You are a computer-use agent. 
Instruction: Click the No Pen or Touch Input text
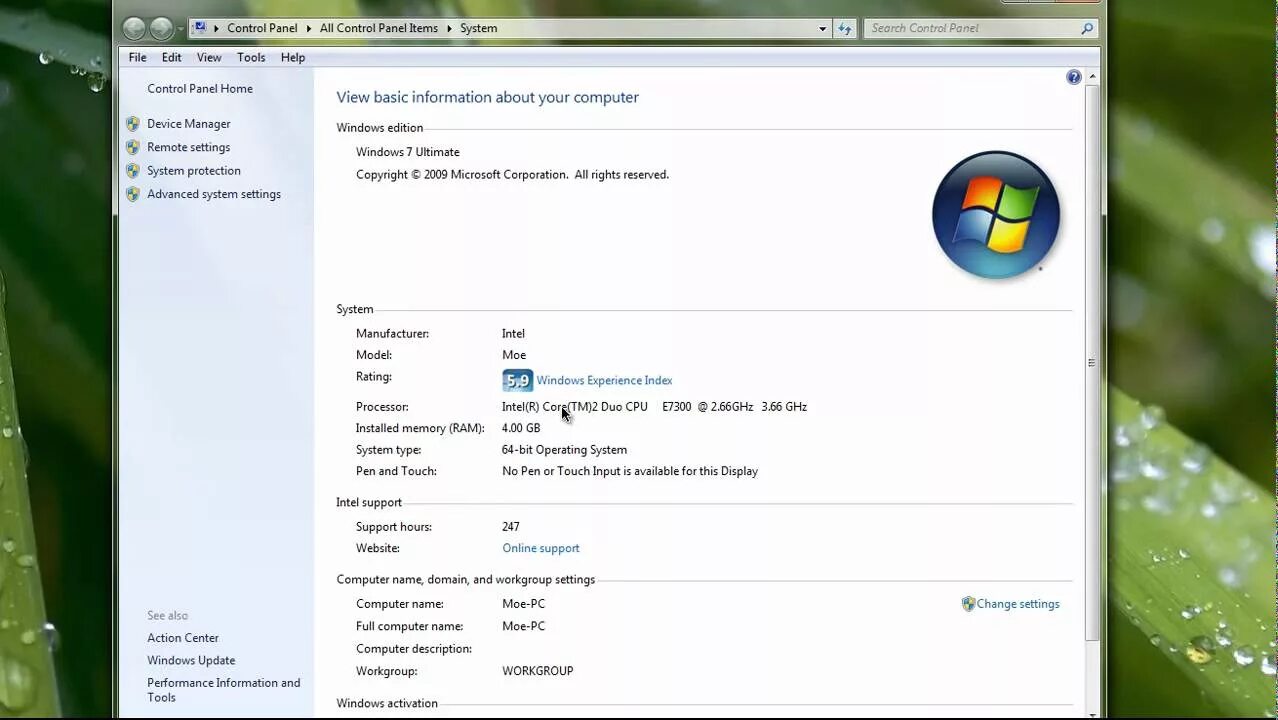pos(630,471)
